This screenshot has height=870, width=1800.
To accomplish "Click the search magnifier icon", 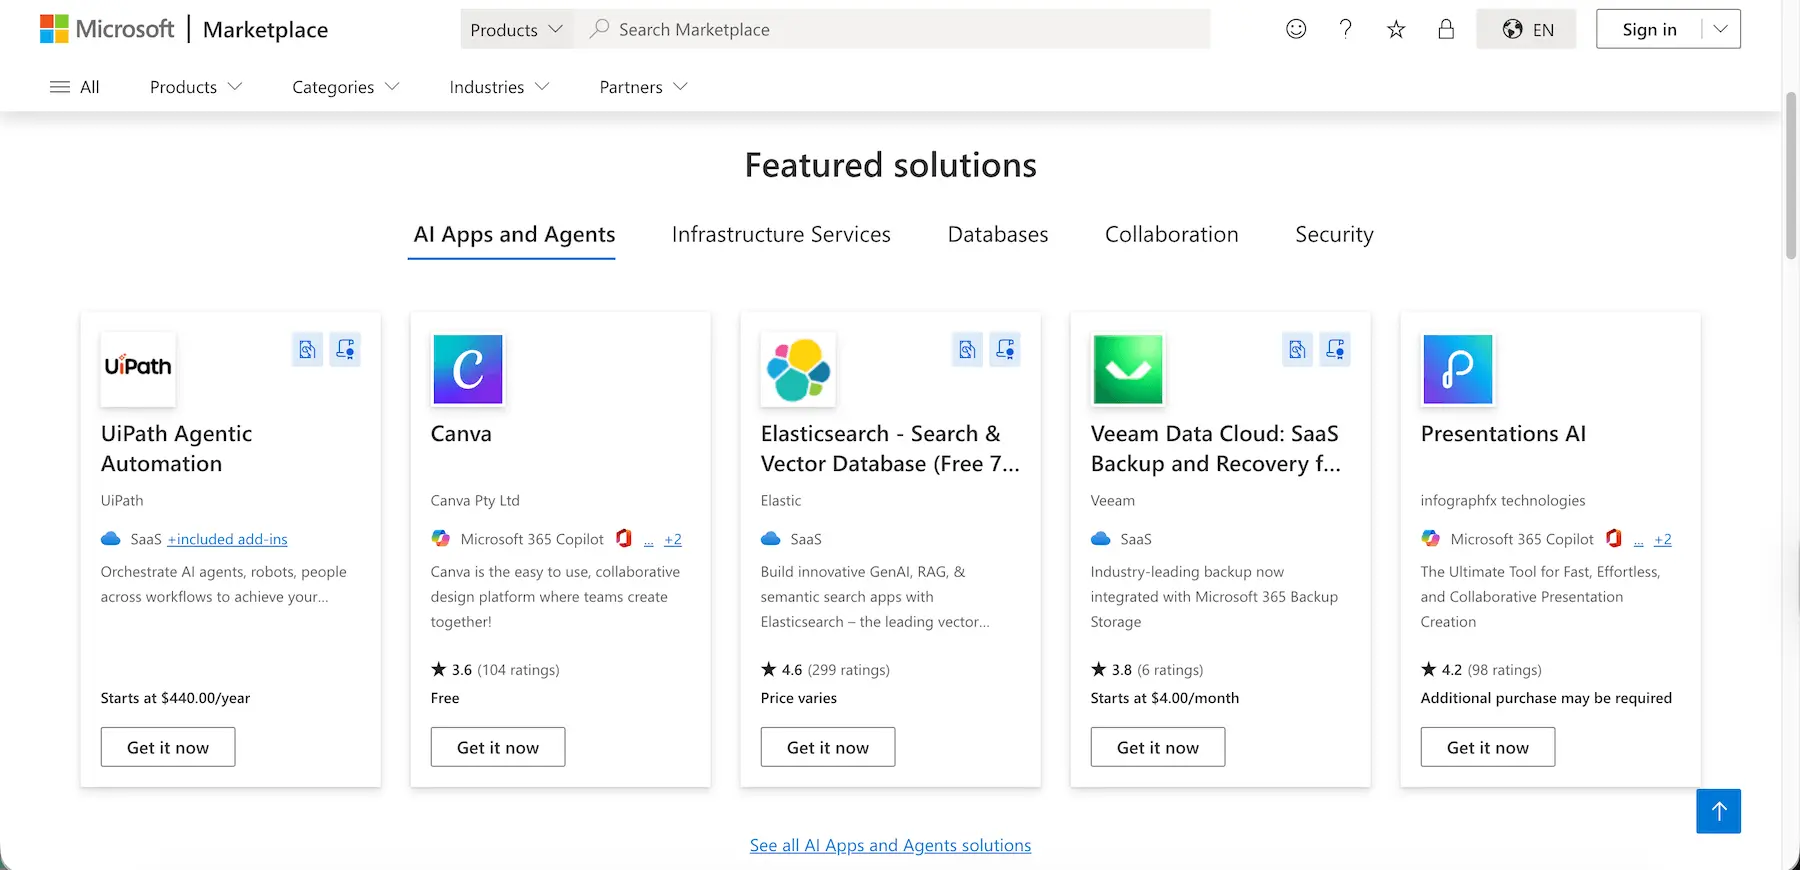I will coord(599,29).
